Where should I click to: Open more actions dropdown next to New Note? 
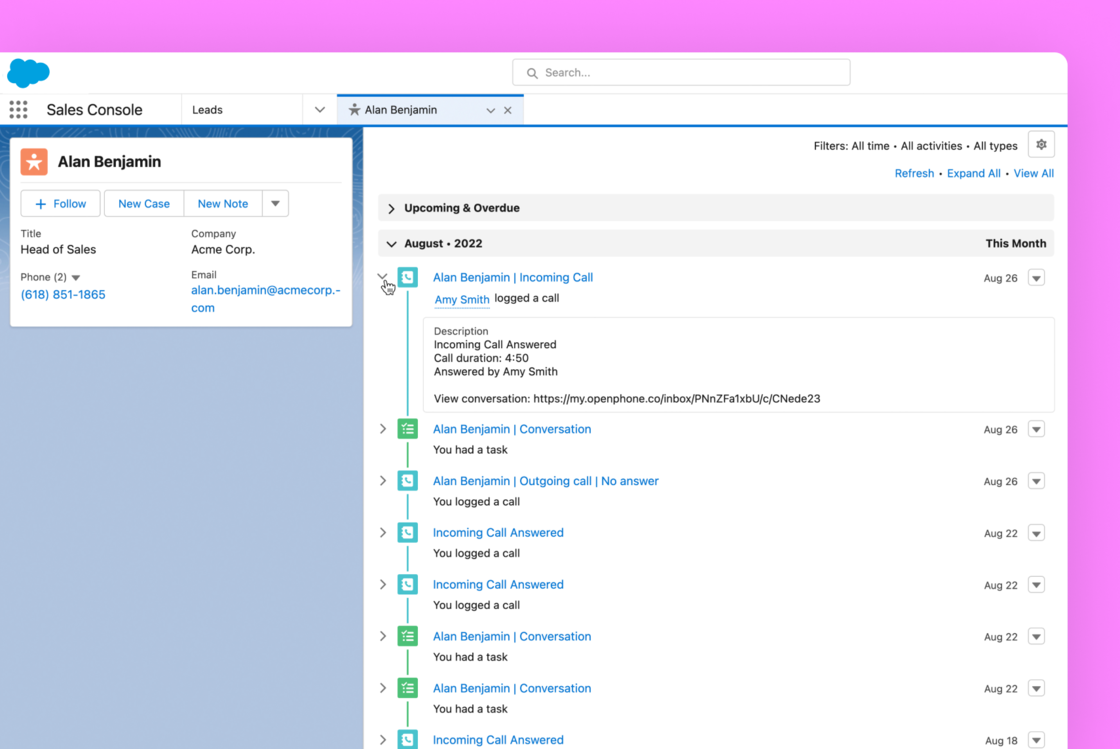tap(276, 203)
